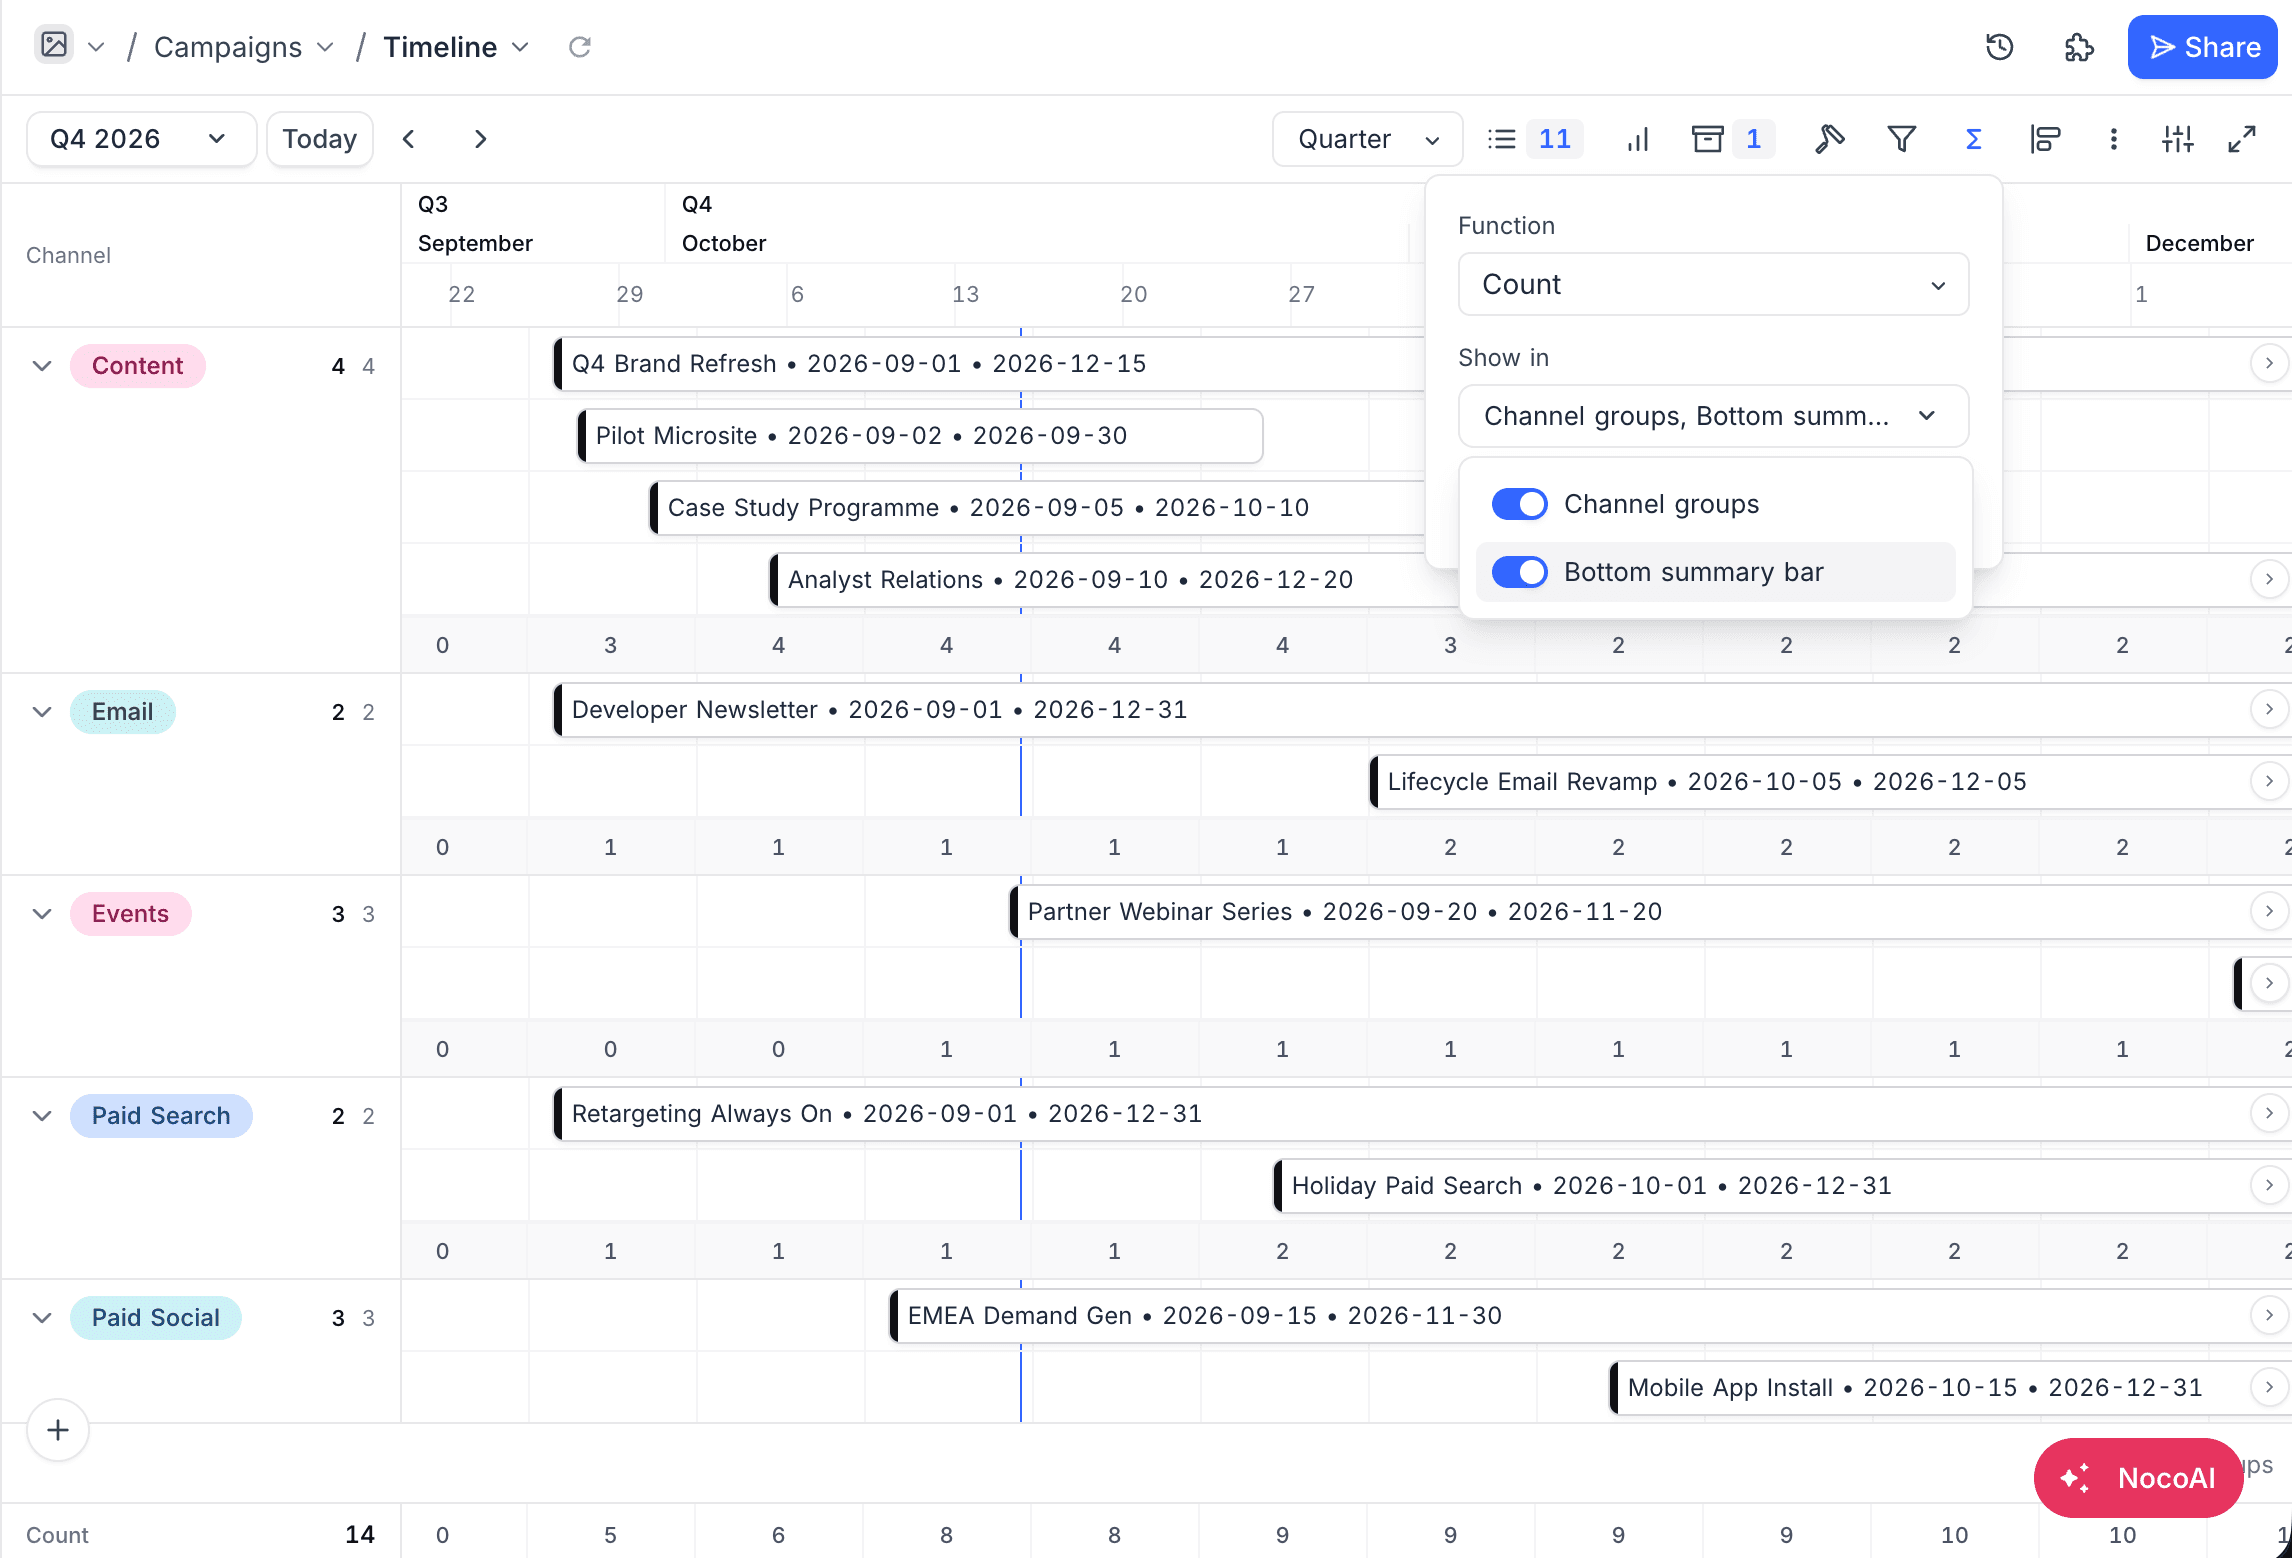Open the Timeline view breadcrumb menu
This screenshot has height=1558, width=2292.
click(x=456, y=47)
